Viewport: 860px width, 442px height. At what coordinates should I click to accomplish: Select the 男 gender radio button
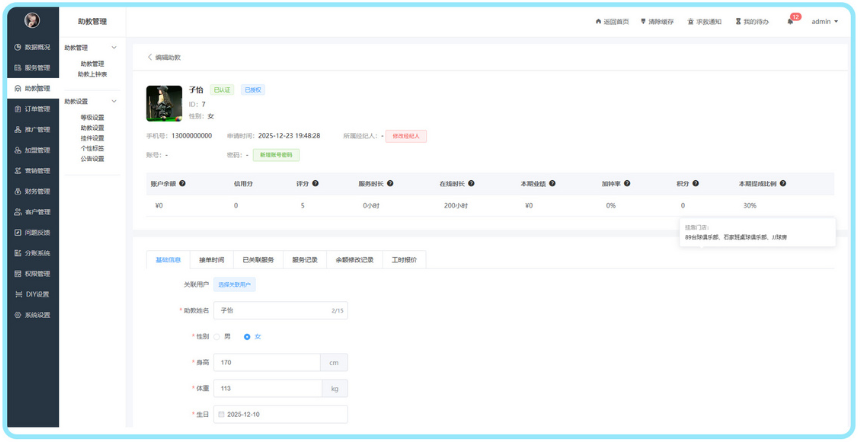(217, 336)
